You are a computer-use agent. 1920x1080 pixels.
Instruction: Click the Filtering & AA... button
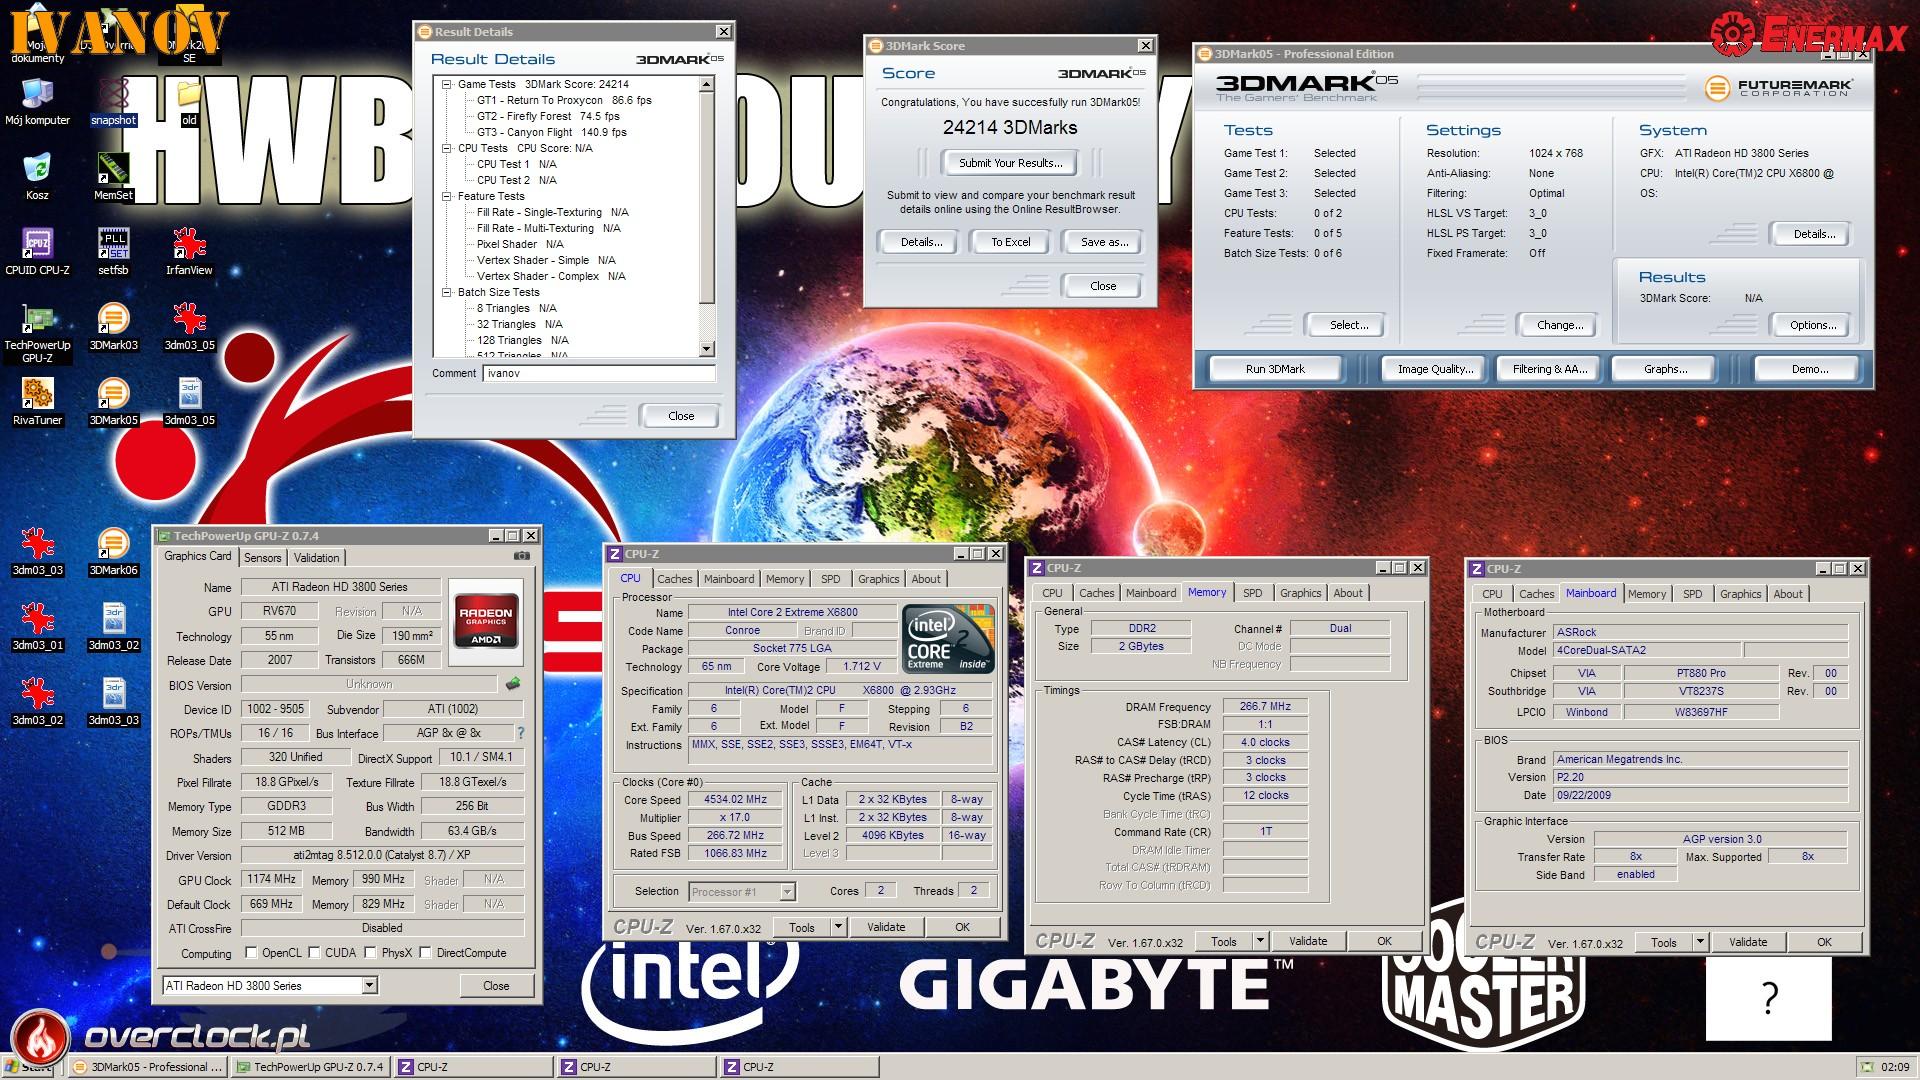(1549, 369)
